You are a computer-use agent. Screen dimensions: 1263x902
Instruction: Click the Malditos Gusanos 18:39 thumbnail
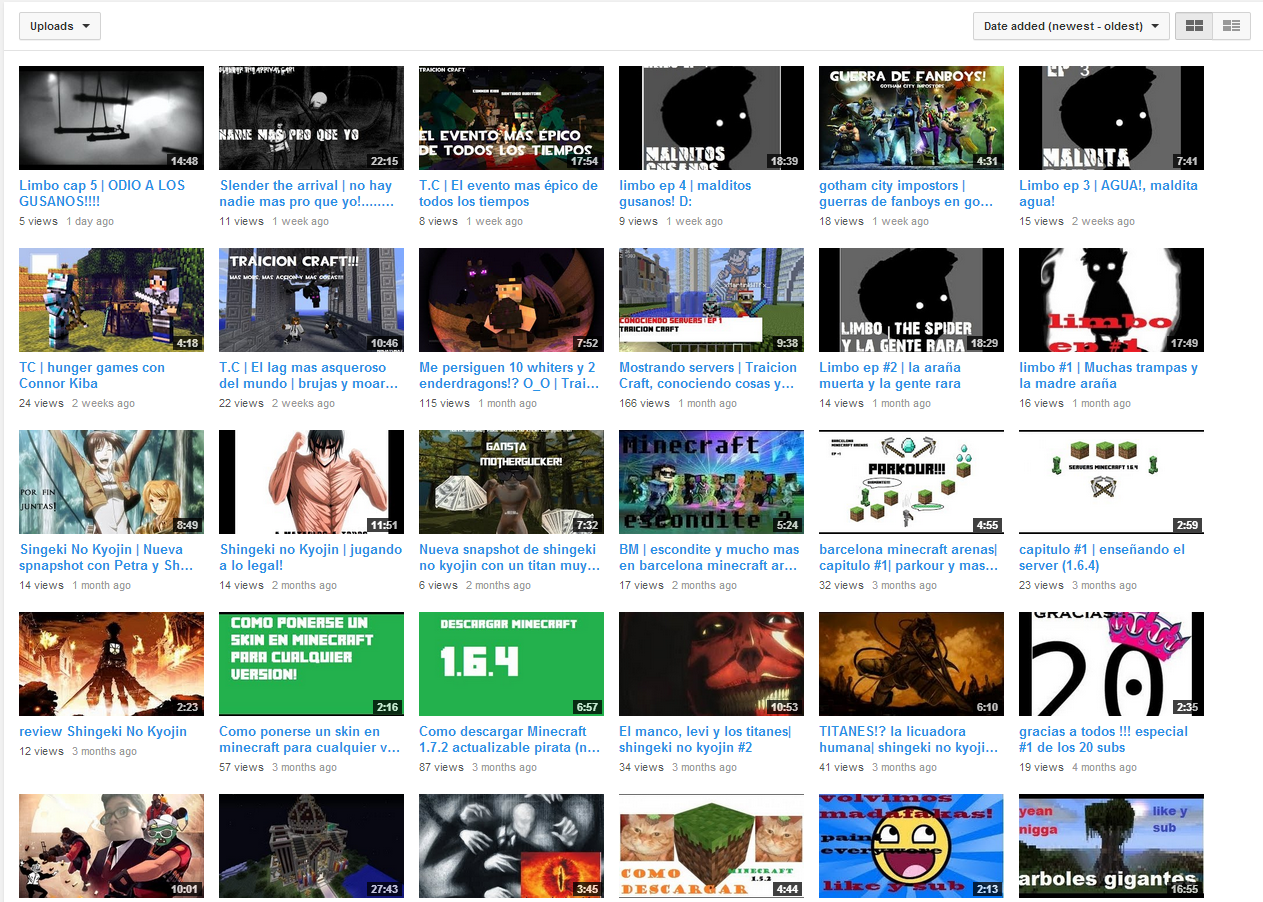(x=711, y=118)
